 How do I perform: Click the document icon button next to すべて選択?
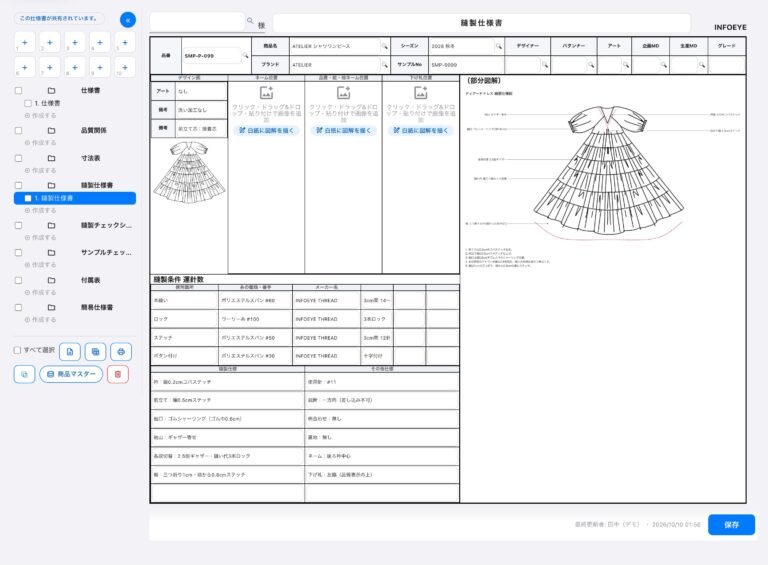(70, 352)
